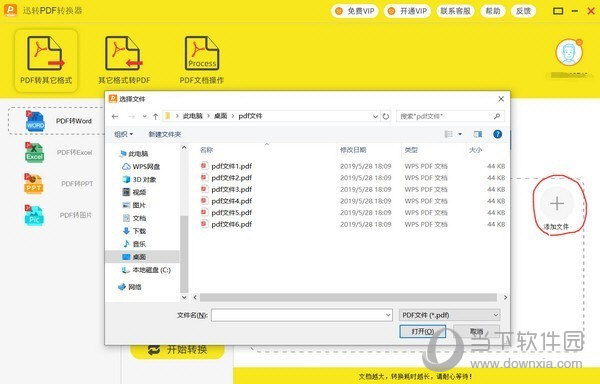Screen dimensions: 600x384
Task: Select 此电脑 in the navigation tree
Action: tap(134, 154)
